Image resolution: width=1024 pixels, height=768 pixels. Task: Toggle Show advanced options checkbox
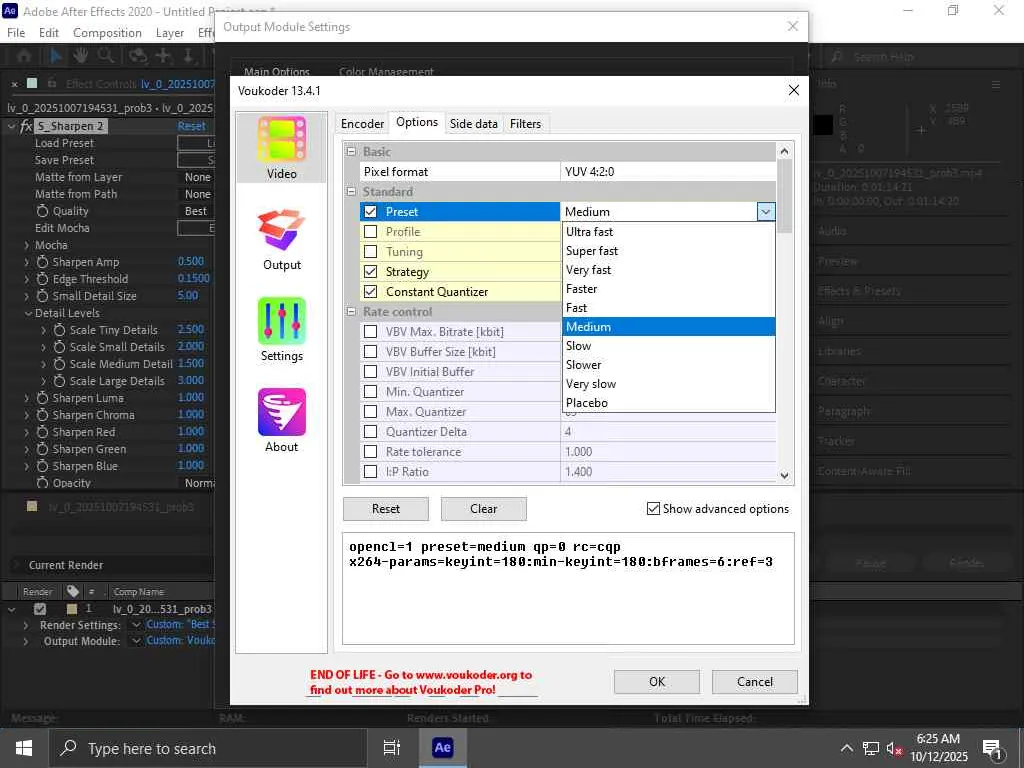click(x=653, y=509)
